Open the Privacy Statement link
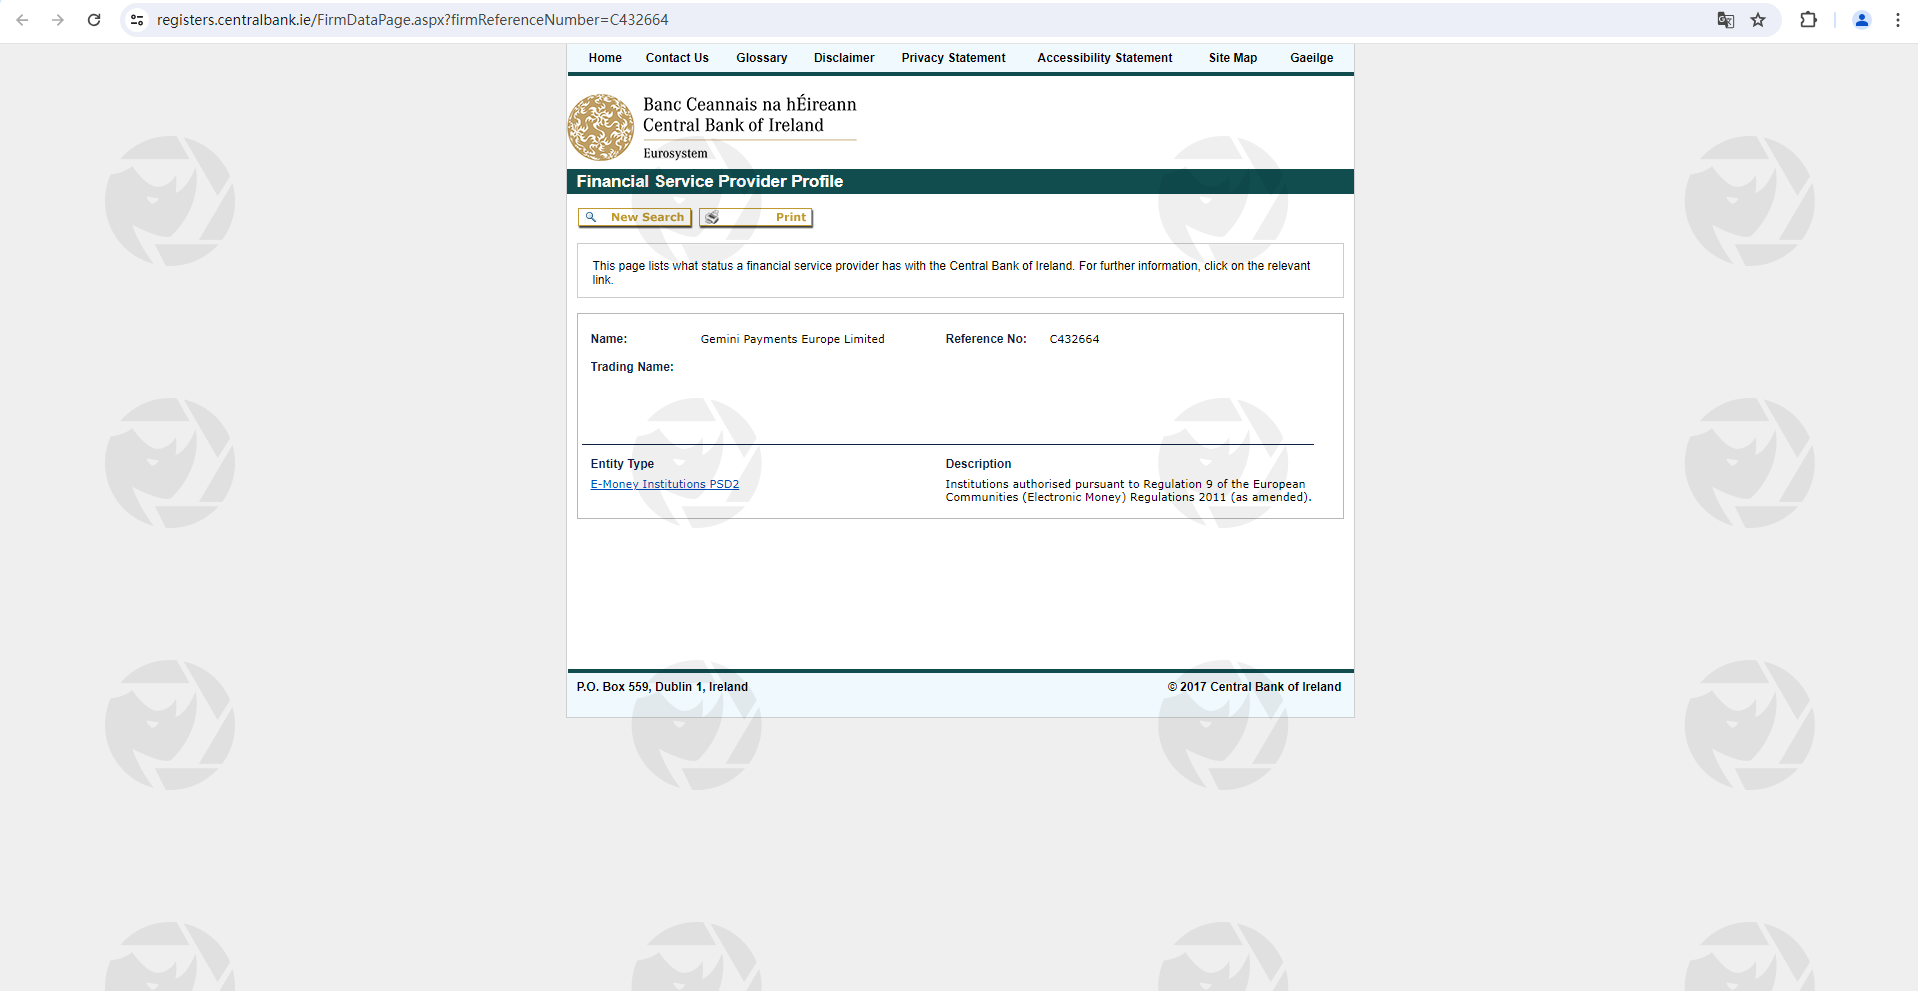 [x=953, y=58]
